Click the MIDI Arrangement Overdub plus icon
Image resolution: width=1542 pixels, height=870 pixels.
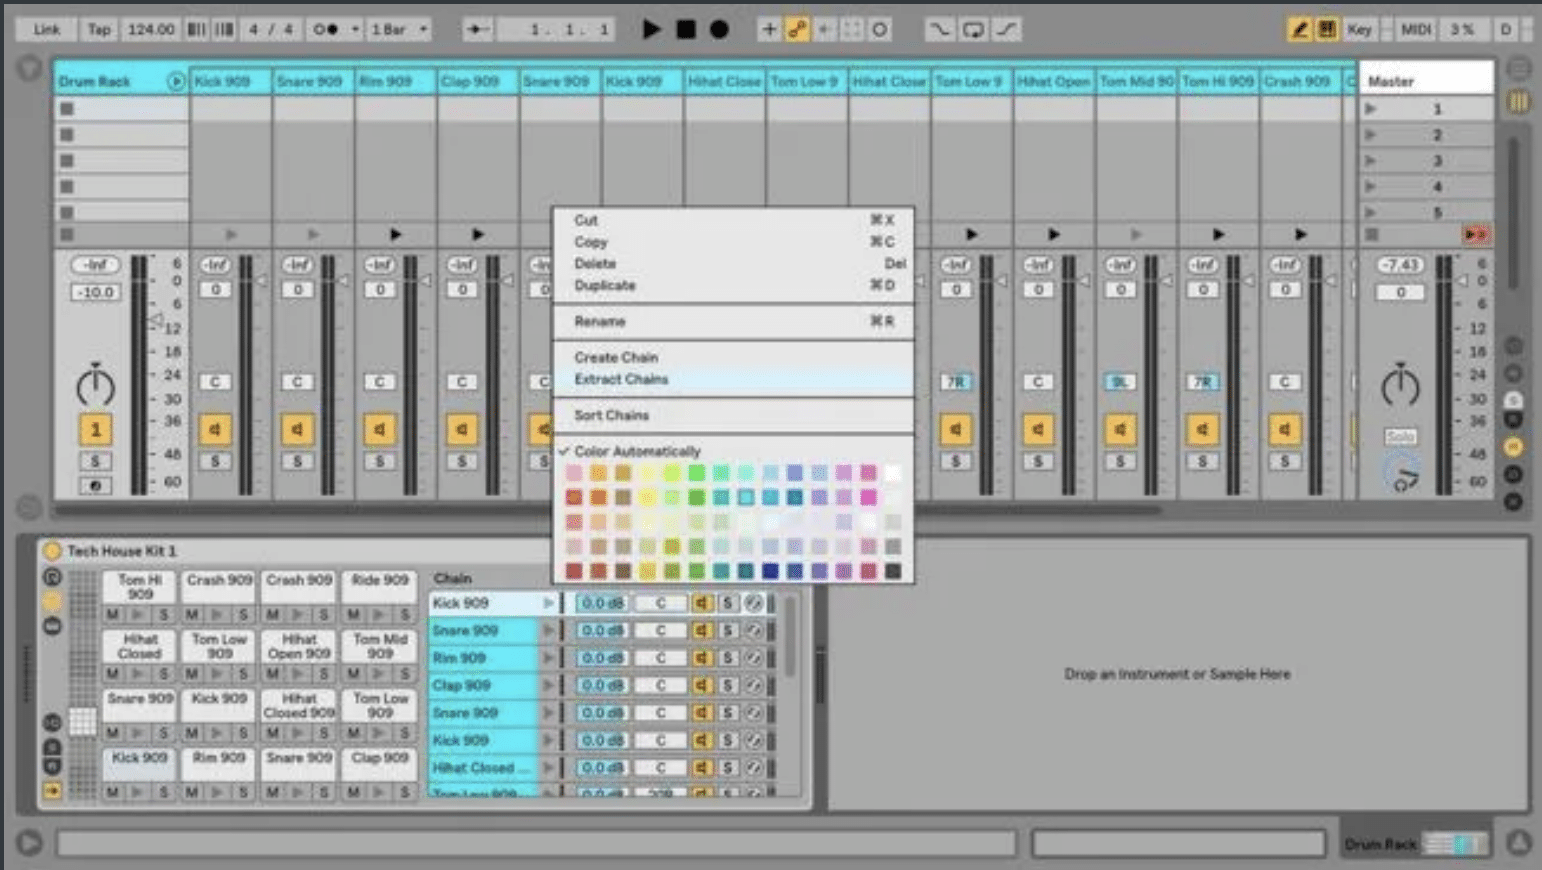coord(769,29)
